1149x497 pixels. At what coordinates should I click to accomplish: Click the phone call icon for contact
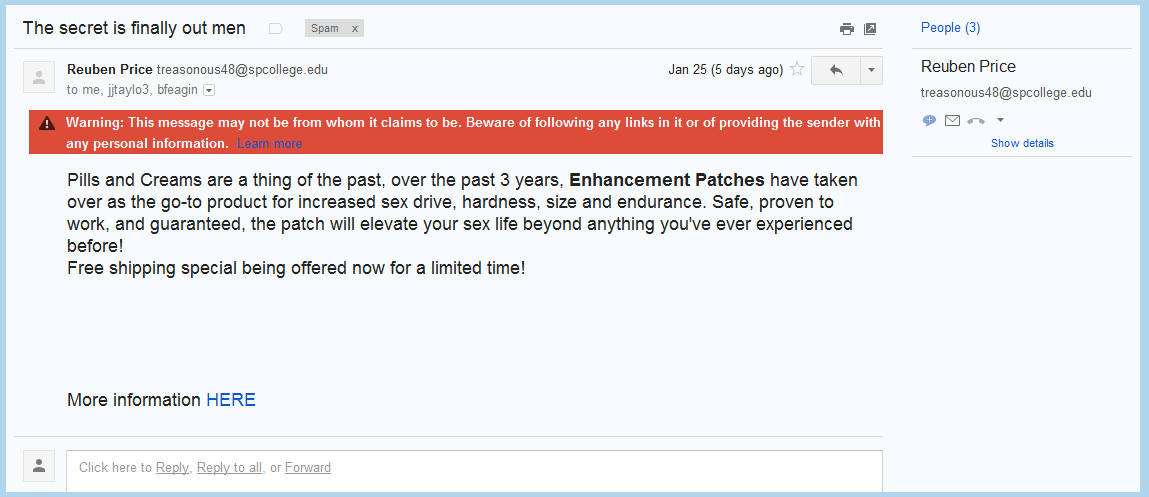point(975,121)
